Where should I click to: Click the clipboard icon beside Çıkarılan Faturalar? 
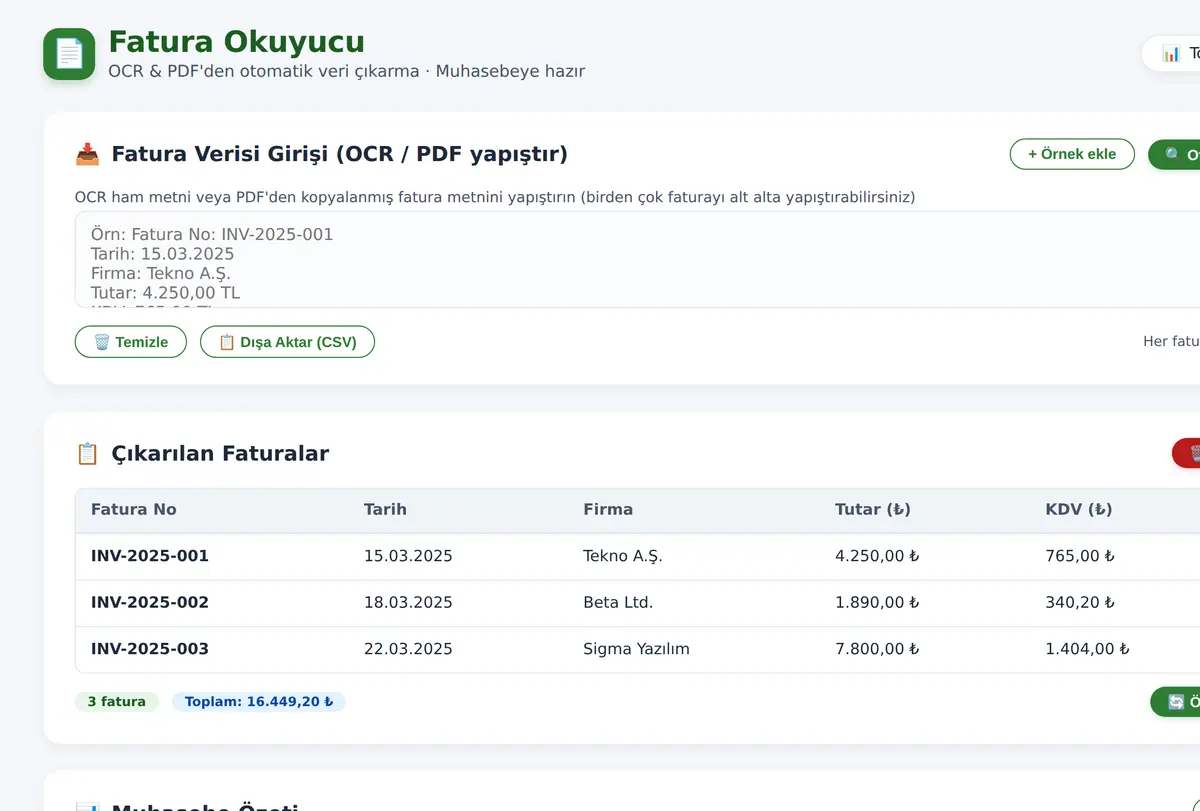pos(87,453)
